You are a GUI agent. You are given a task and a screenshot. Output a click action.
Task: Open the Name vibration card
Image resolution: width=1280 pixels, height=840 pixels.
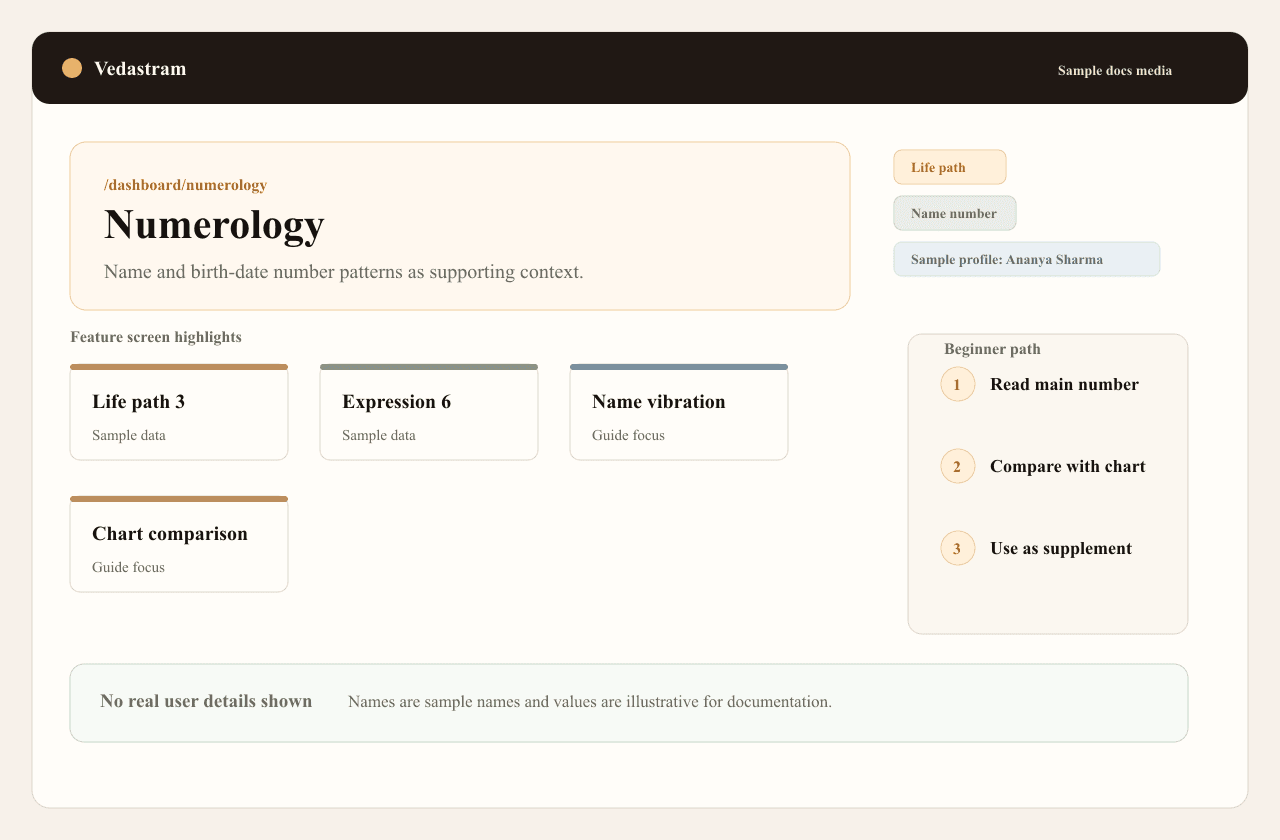(x=679, y=412)
